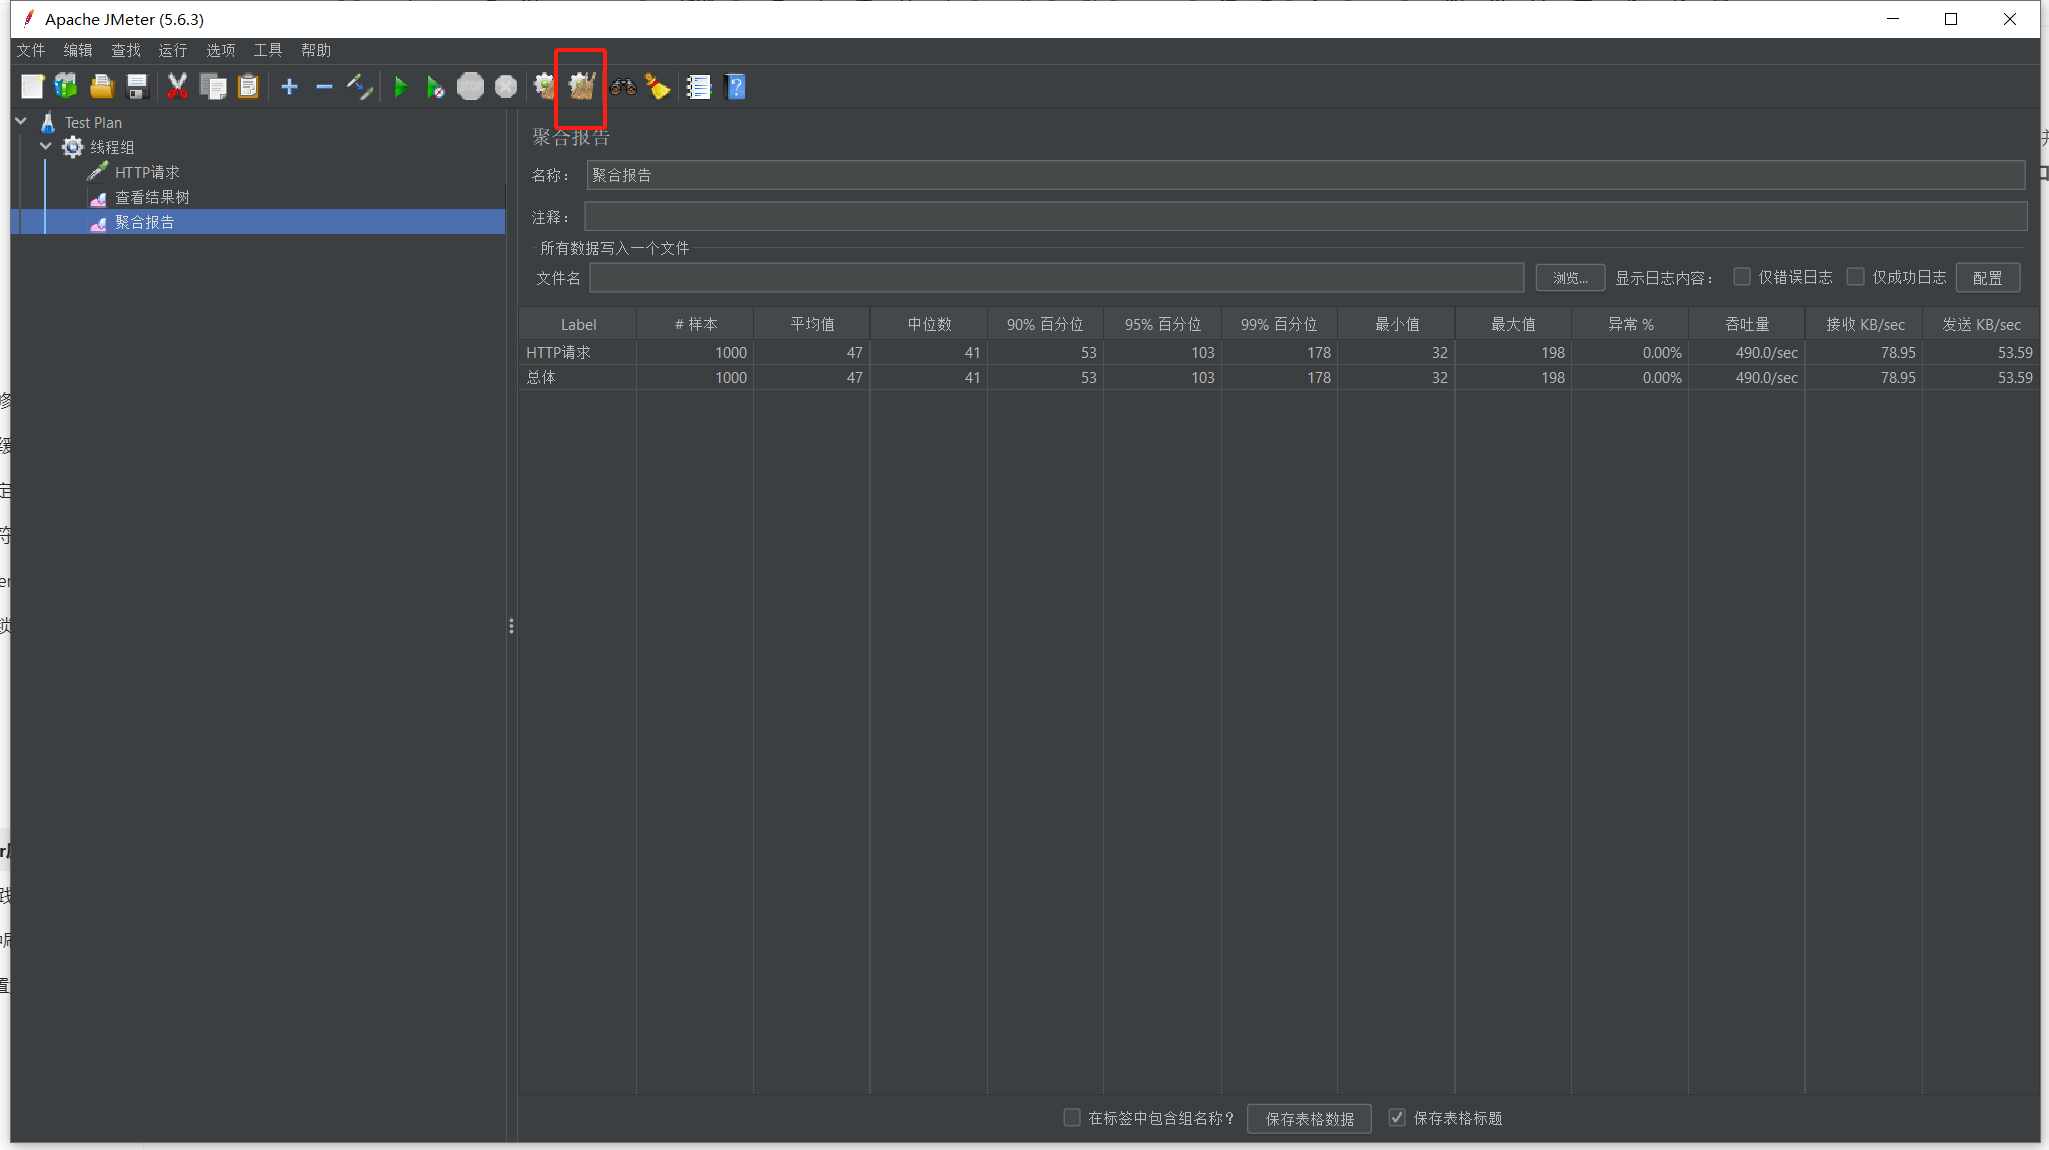
Task: Enable the 仅成功日志 checkbox
Action: (1856, 277)
